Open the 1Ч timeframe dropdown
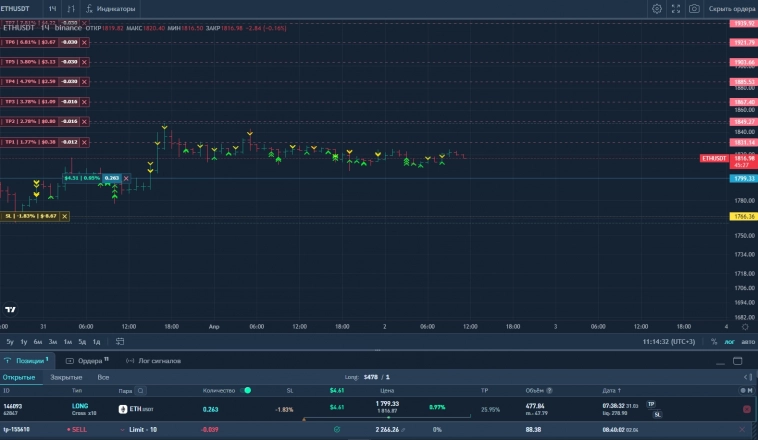Image resolution: width=758 pixels, height=440 pixels. tap(53, 8)
